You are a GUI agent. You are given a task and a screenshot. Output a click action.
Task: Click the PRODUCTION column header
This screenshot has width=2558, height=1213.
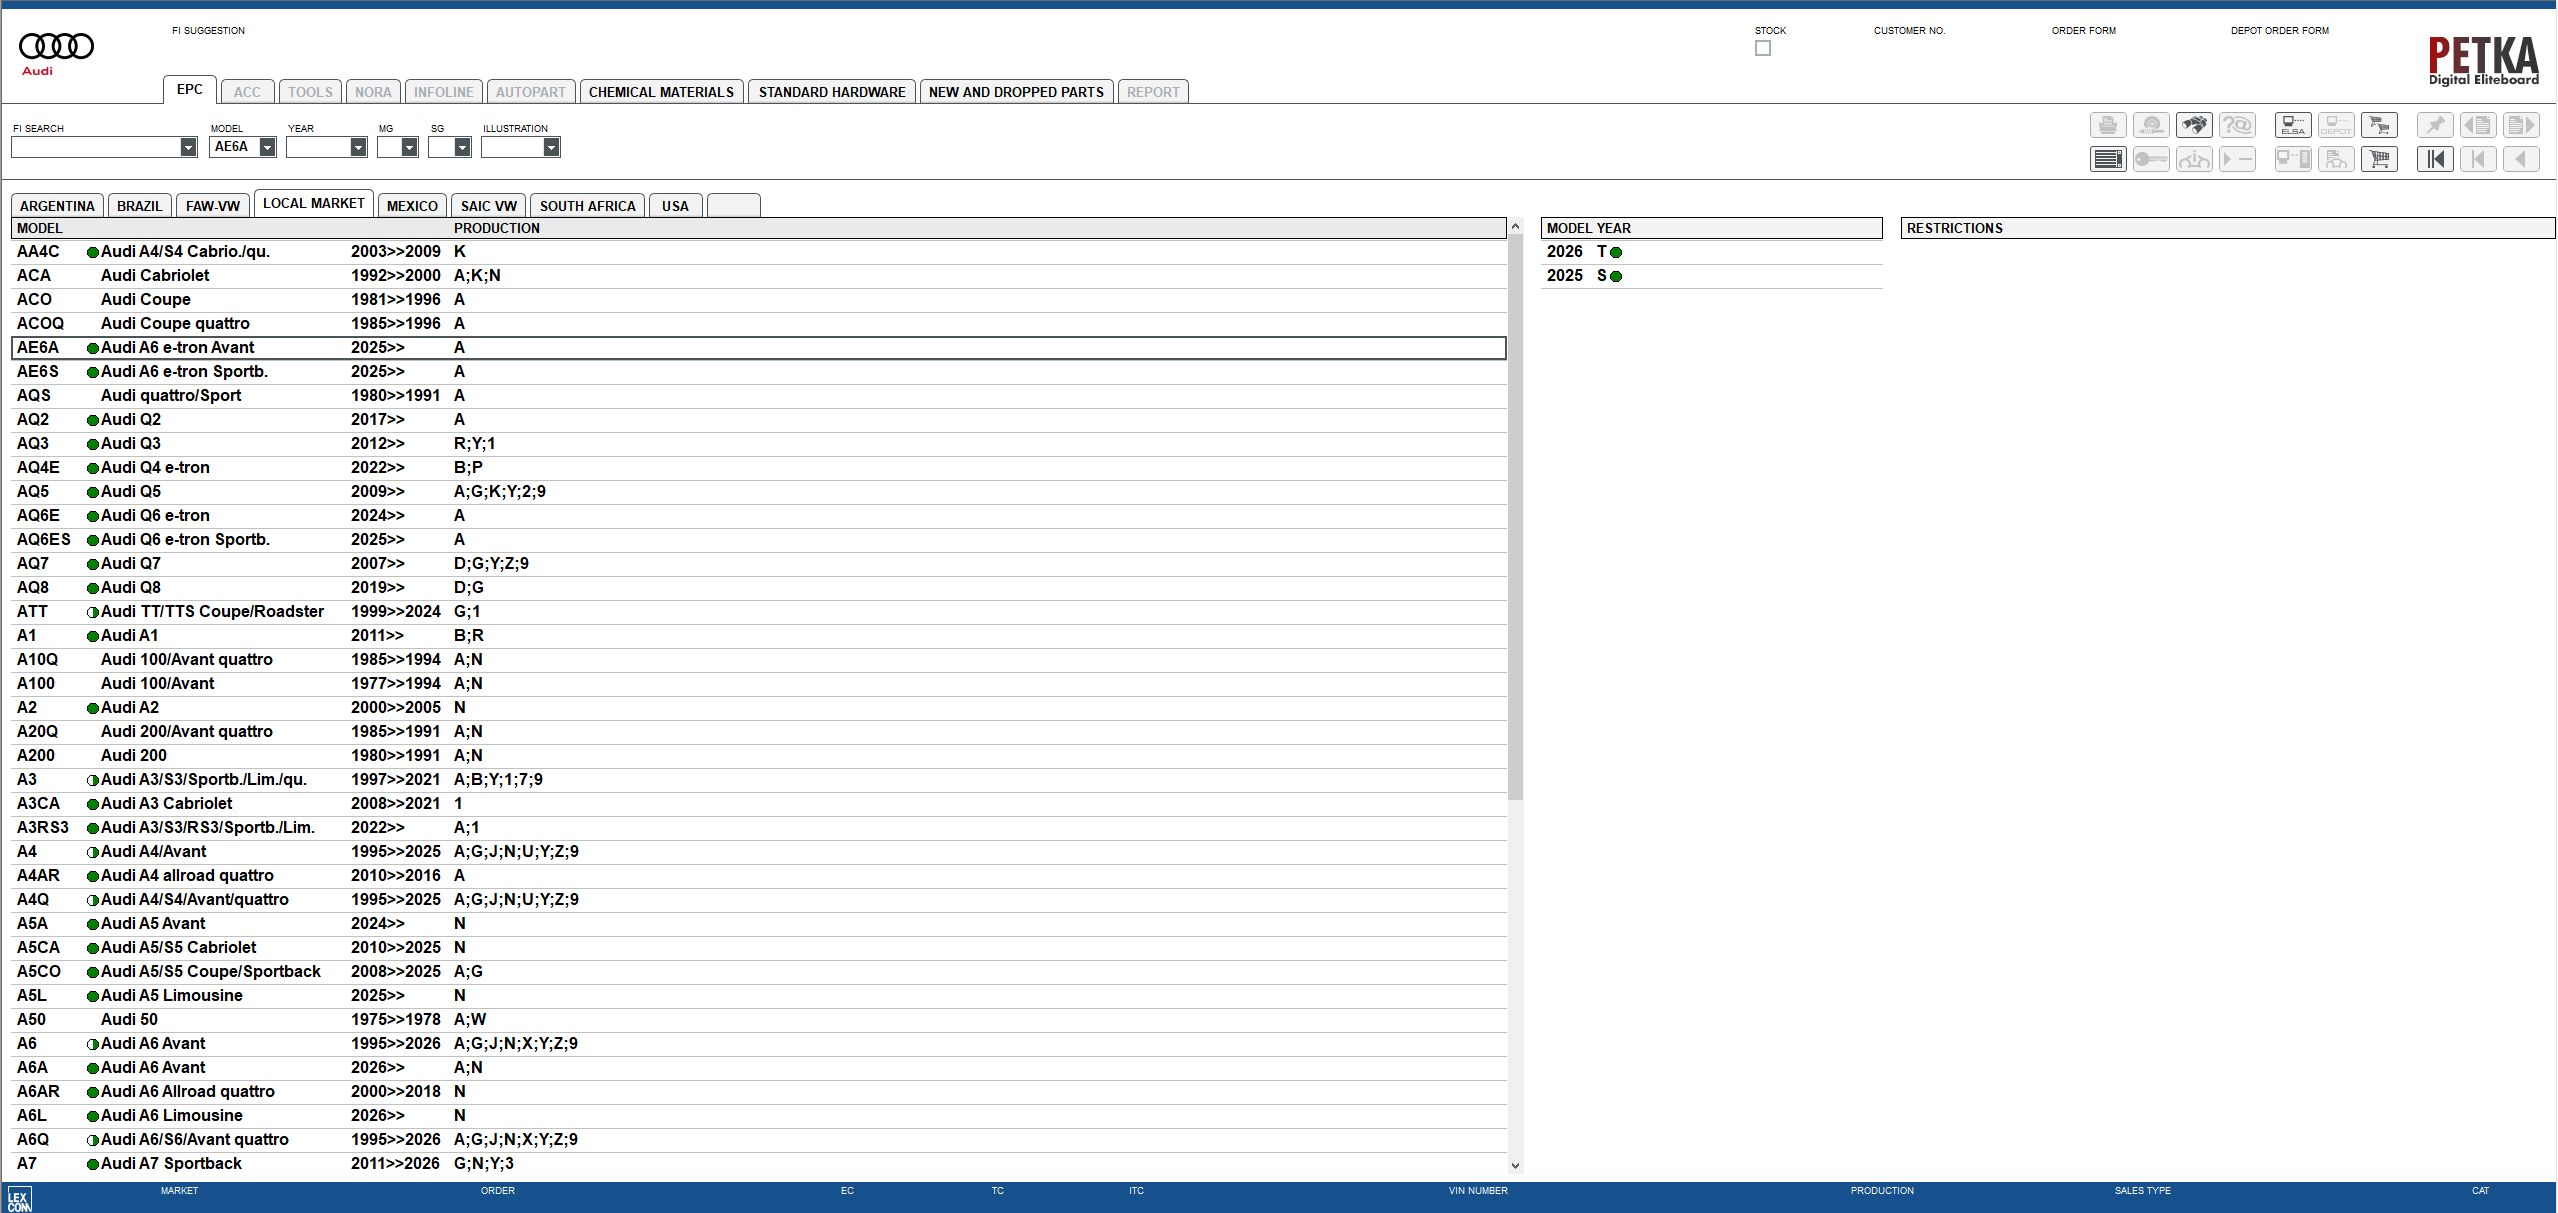pos(497,228)
